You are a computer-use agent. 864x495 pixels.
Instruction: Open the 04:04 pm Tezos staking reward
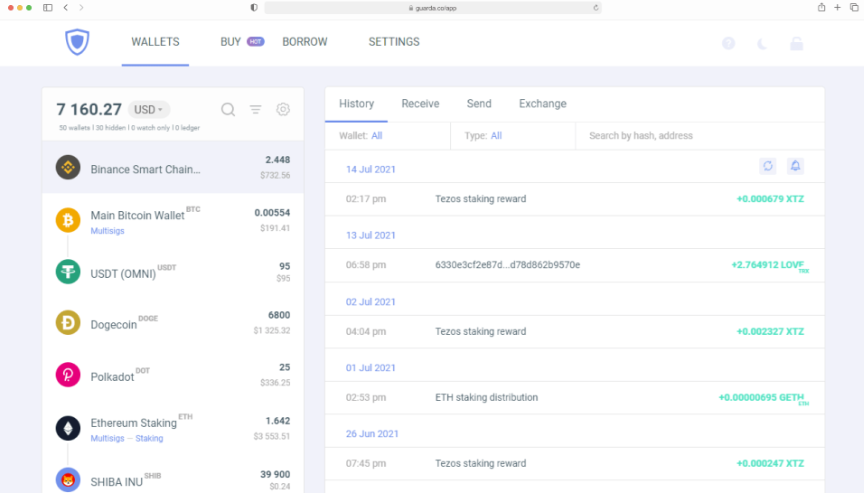[575, 331]
